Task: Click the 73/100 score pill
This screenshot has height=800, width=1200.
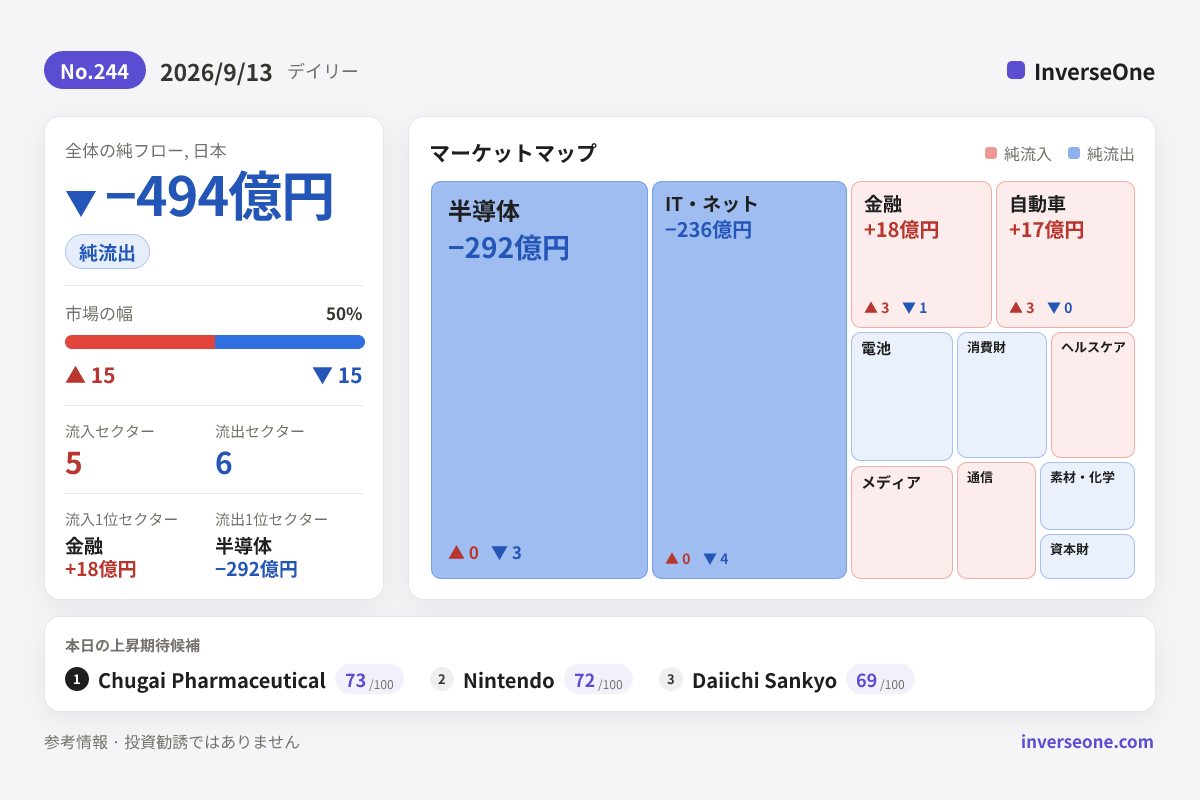Action: (369, 680)
